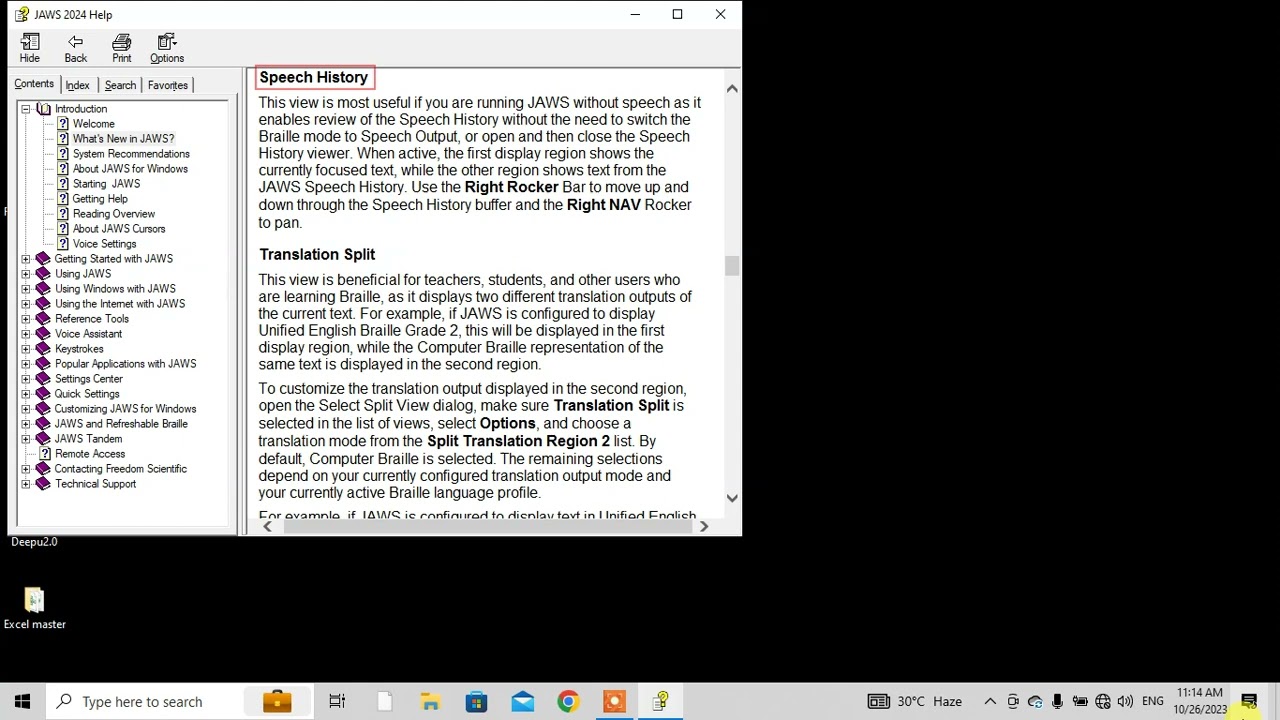
Task: Launch Google Chrome from the taskbar
Action: [568, 702]
